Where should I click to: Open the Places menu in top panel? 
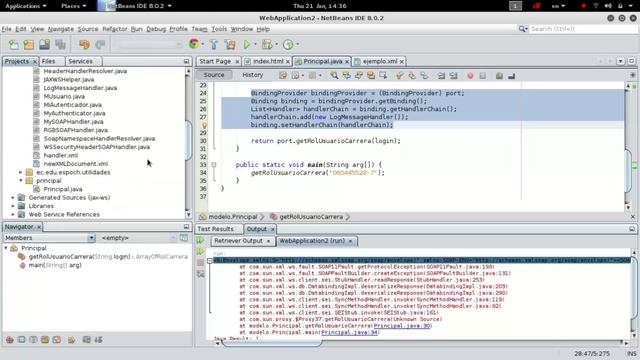(73, 6)
